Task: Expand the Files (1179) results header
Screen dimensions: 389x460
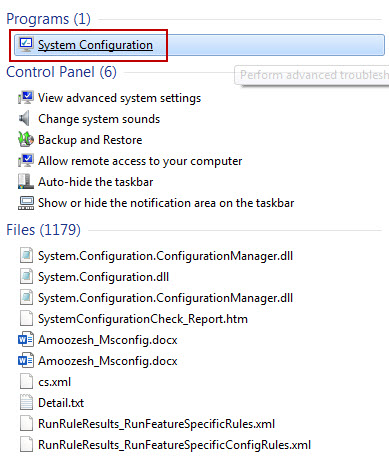Action: 43,230
